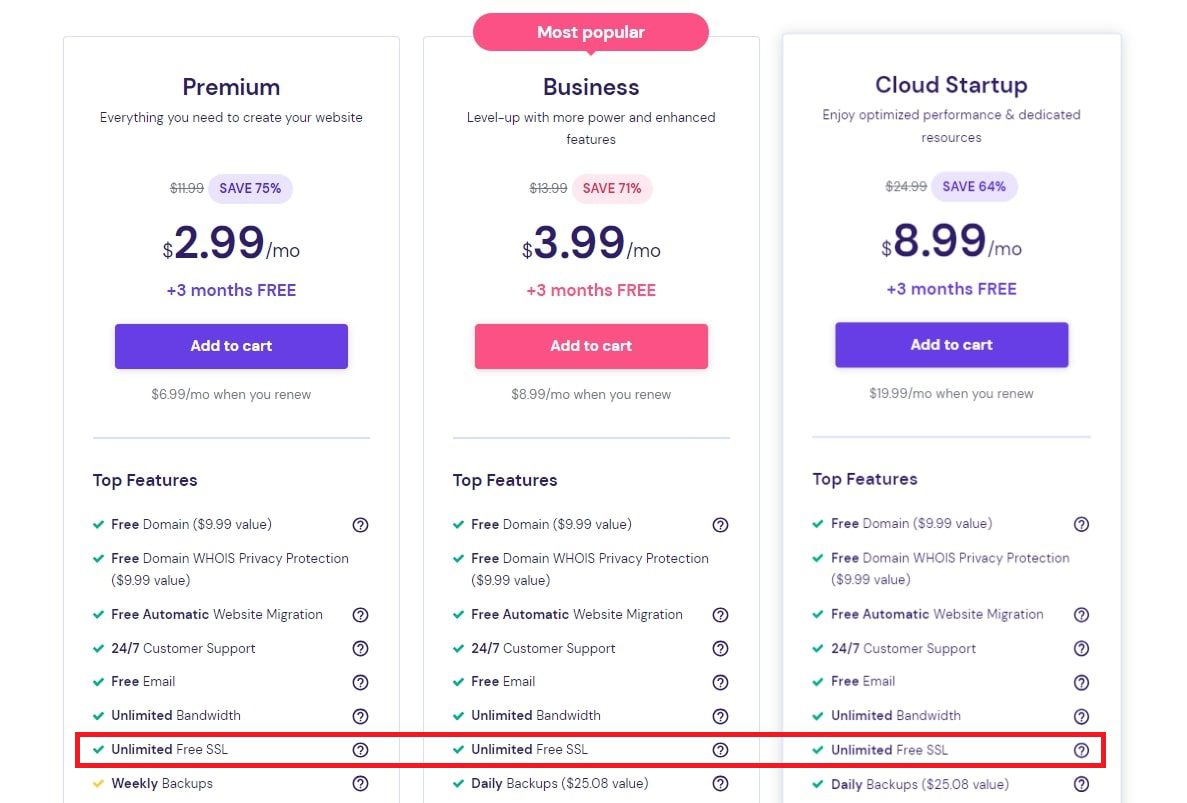This screenshot has height=803, width=1187.
Task: Open help icon for Business Automatic Website Migration
Action: (720, 615)
